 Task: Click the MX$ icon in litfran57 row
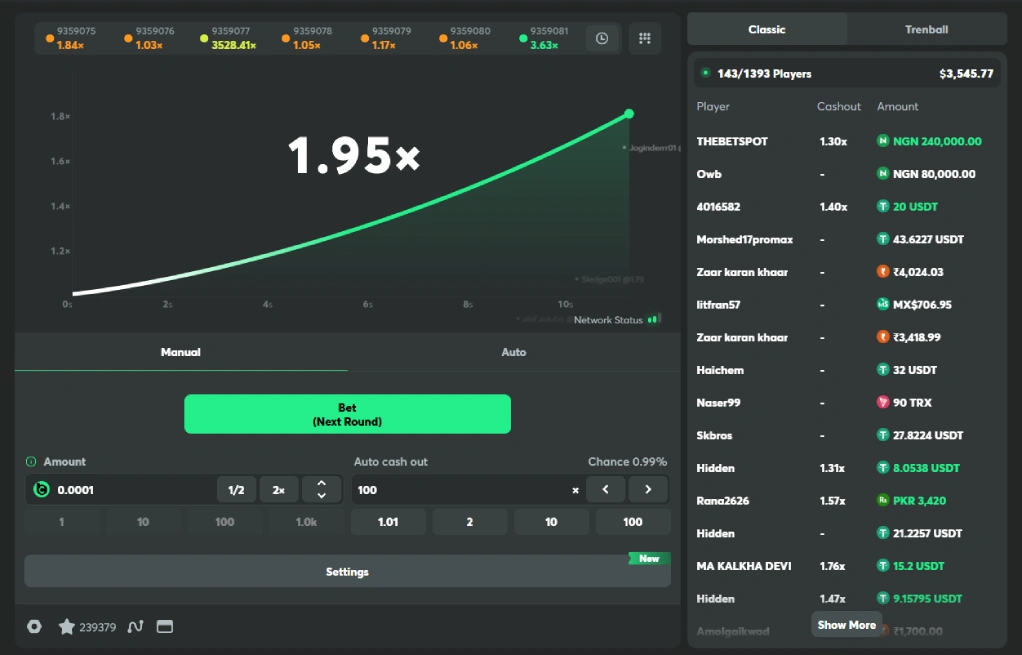883,304
